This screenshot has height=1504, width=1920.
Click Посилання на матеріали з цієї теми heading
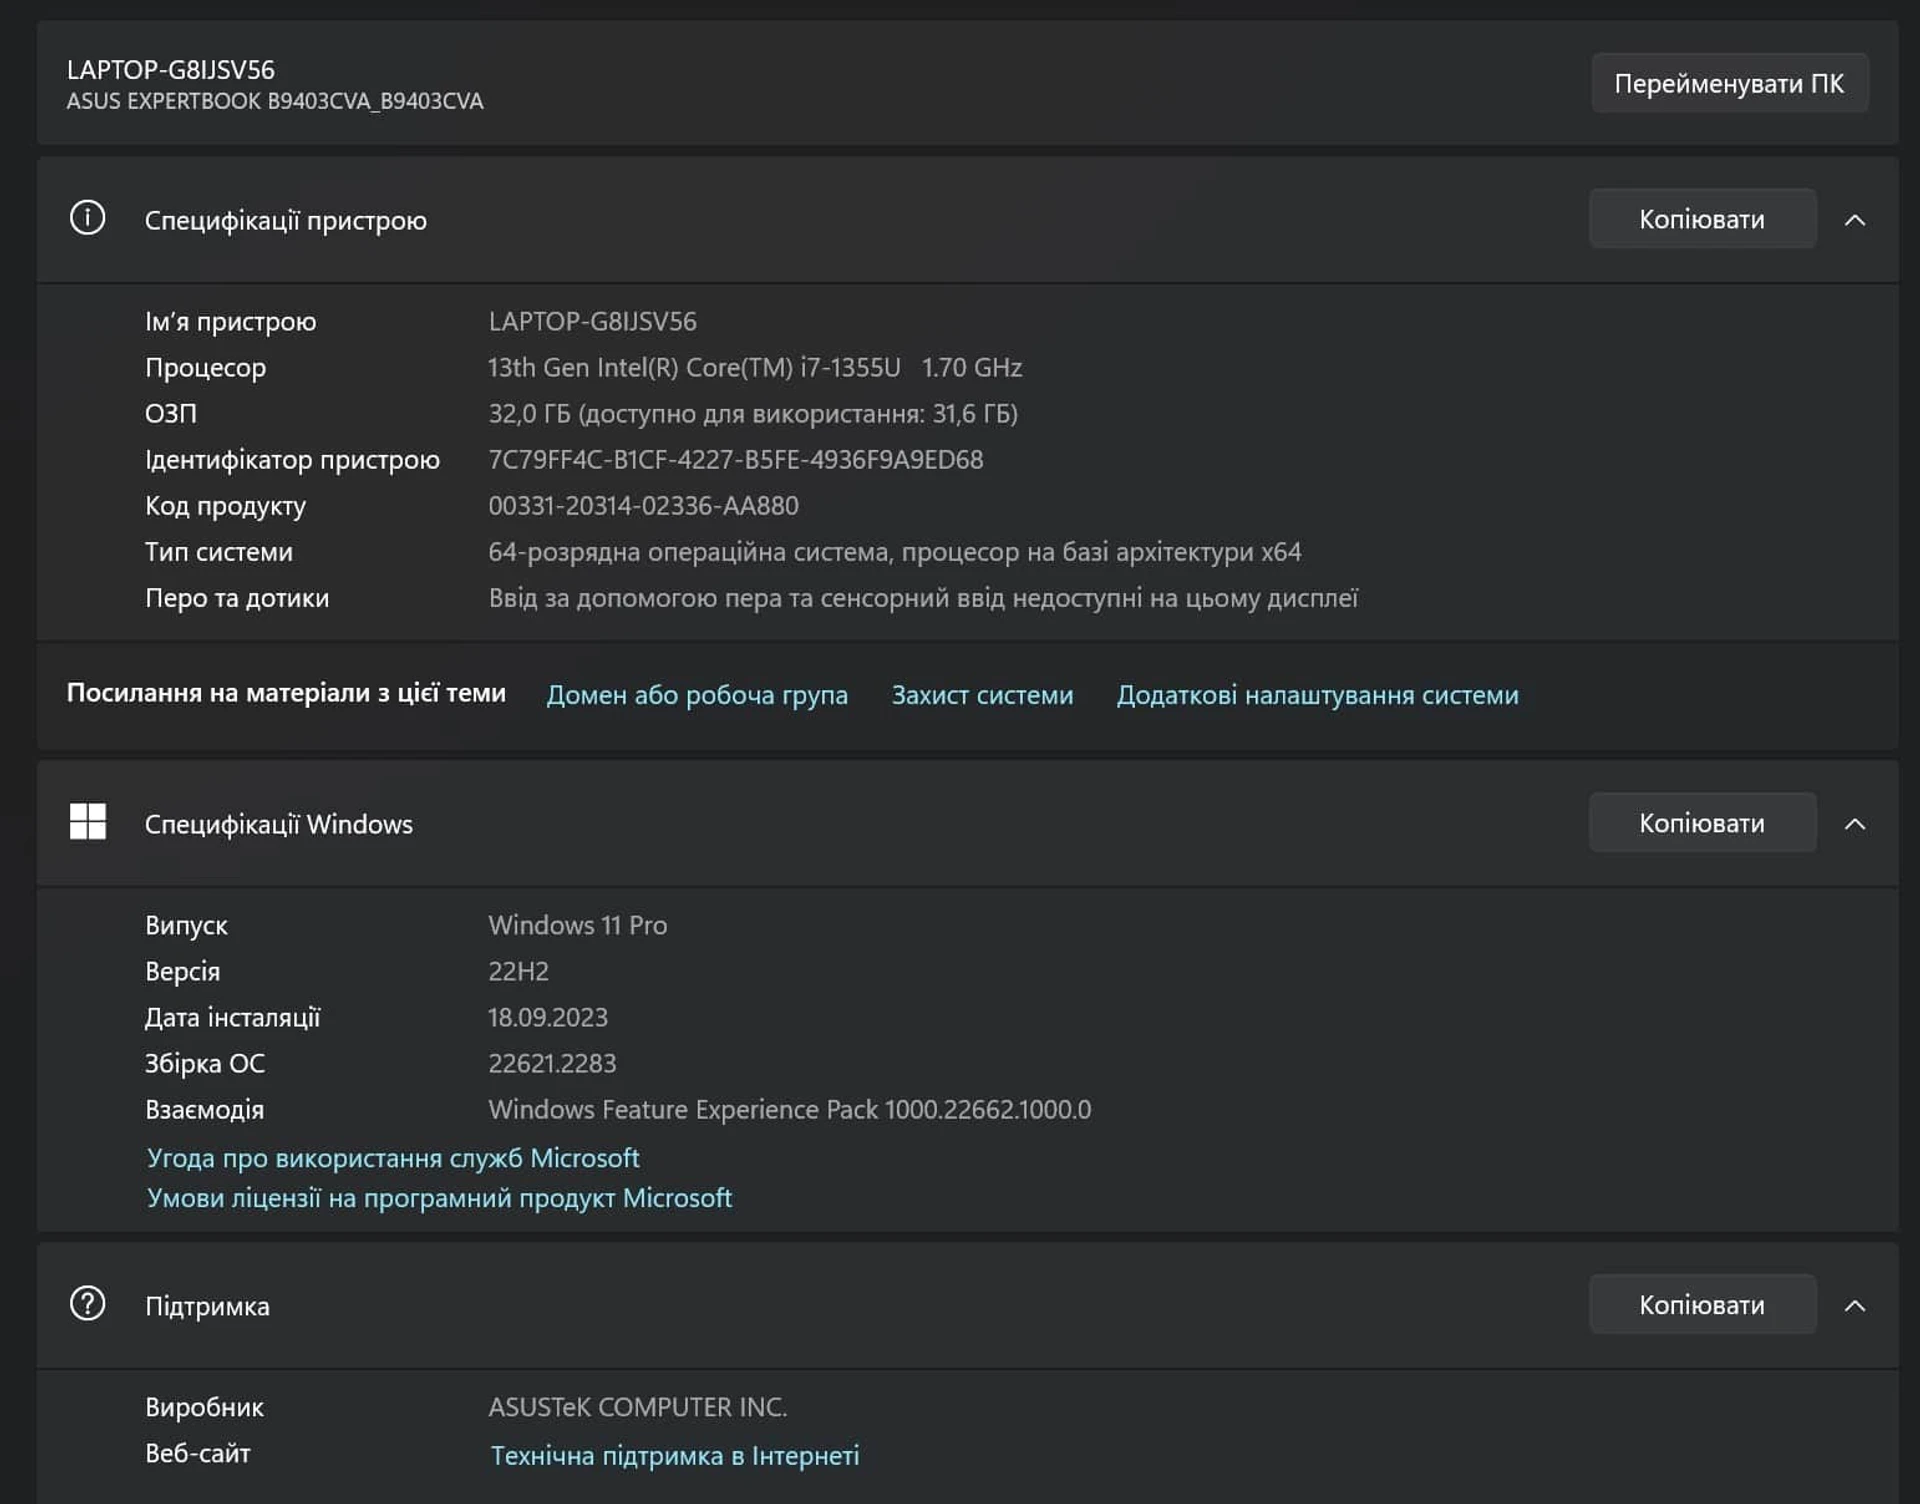tap(286, 693)
